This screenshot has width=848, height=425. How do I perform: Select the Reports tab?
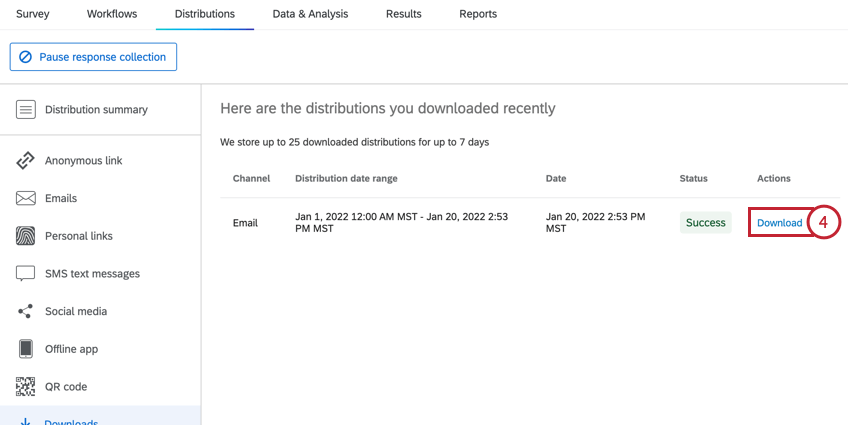click(478, 14)
